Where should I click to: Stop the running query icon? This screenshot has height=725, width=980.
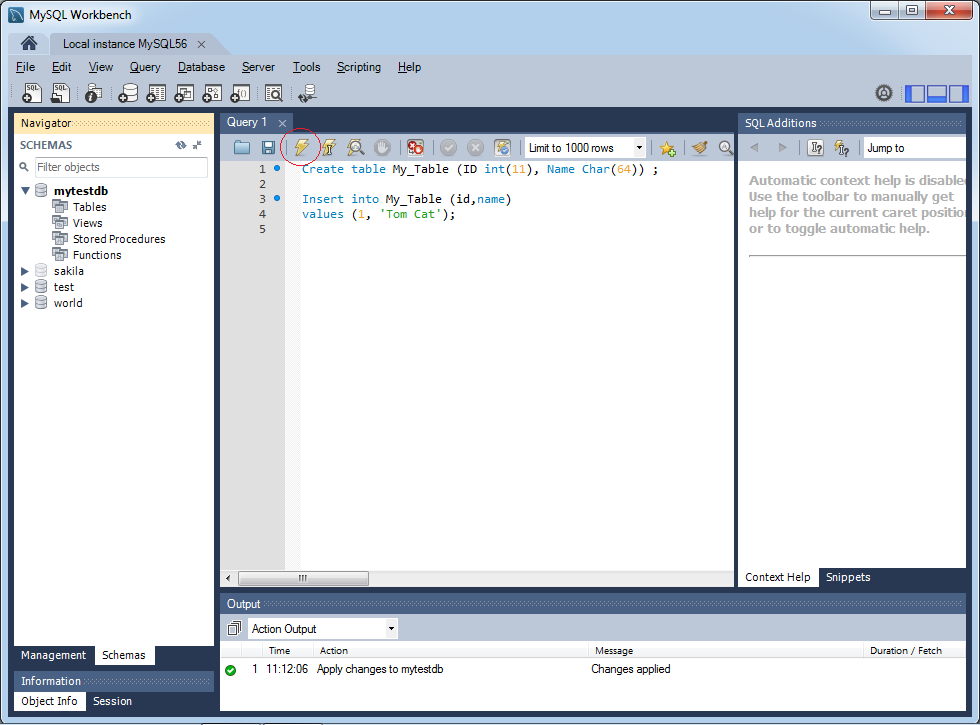382,148
